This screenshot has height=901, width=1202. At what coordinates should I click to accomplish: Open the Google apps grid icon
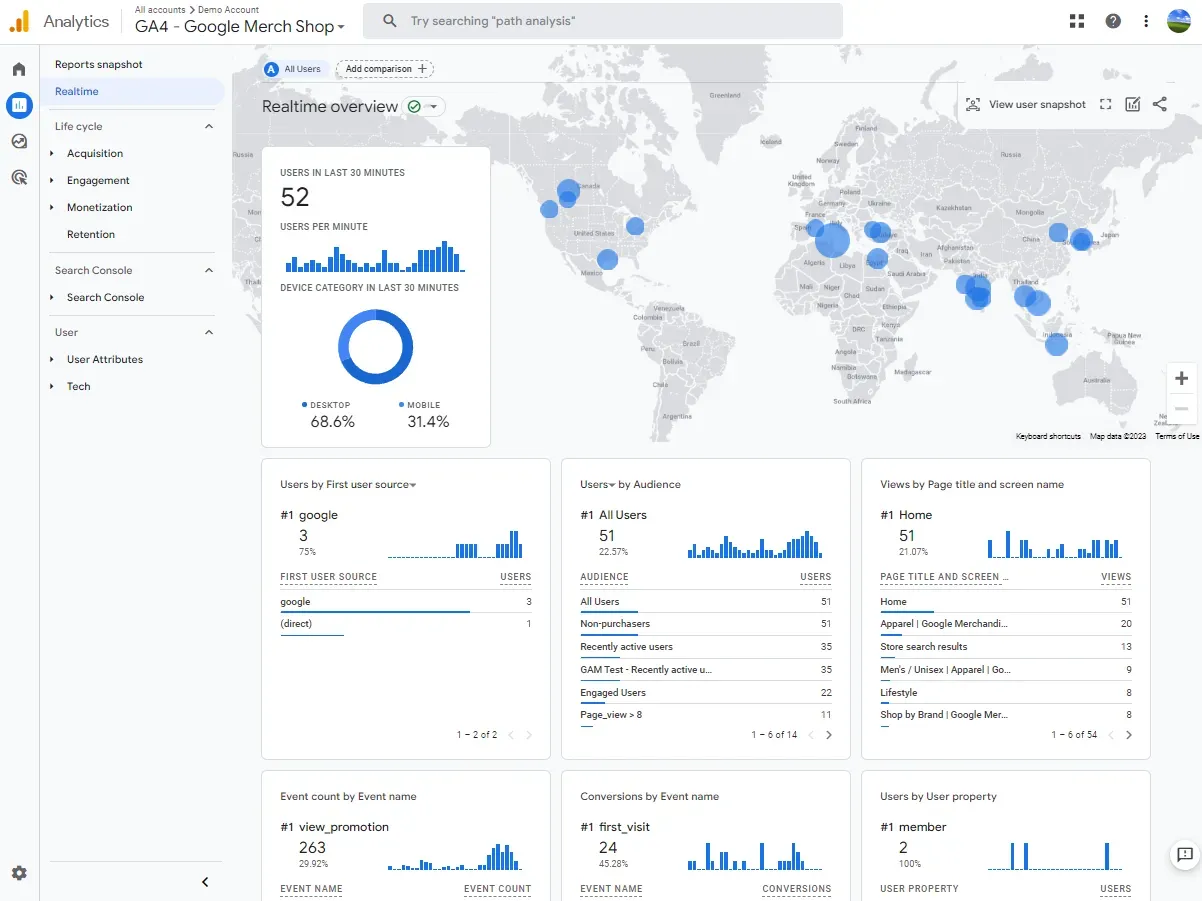(1077, 21)
